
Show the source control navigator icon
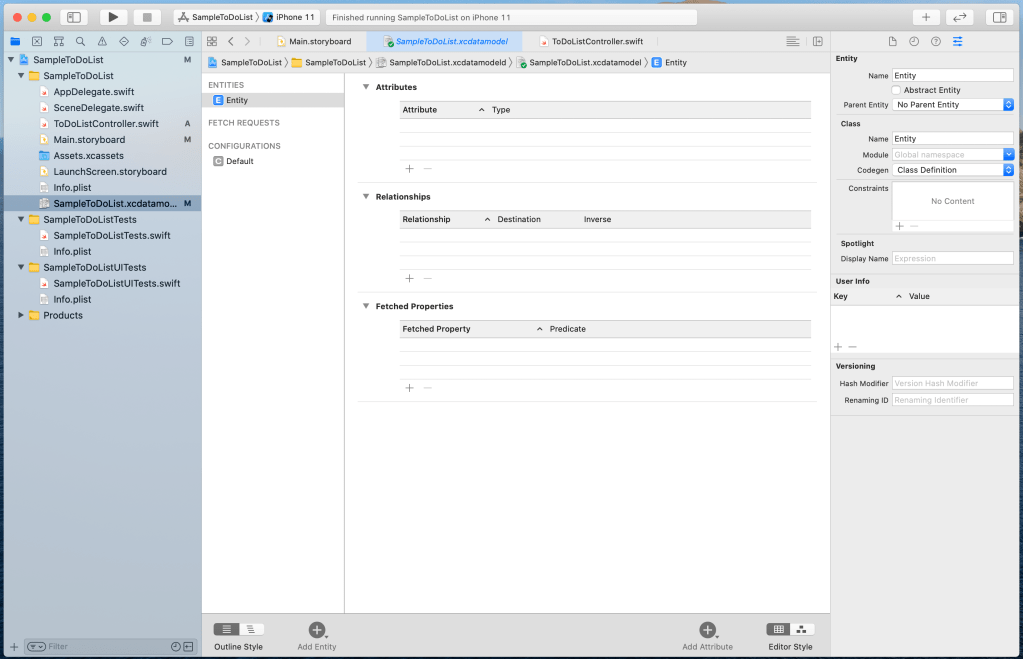pos(37,41)
